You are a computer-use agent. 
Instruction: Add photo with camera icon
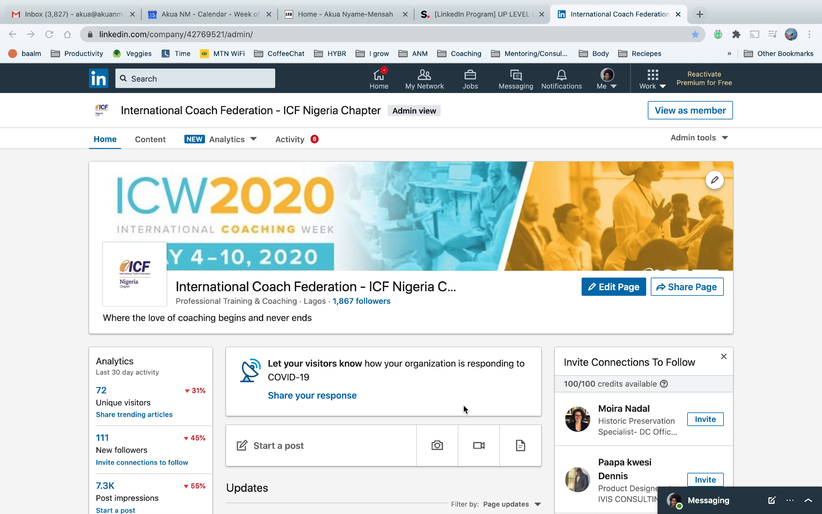tap(437, 445)
